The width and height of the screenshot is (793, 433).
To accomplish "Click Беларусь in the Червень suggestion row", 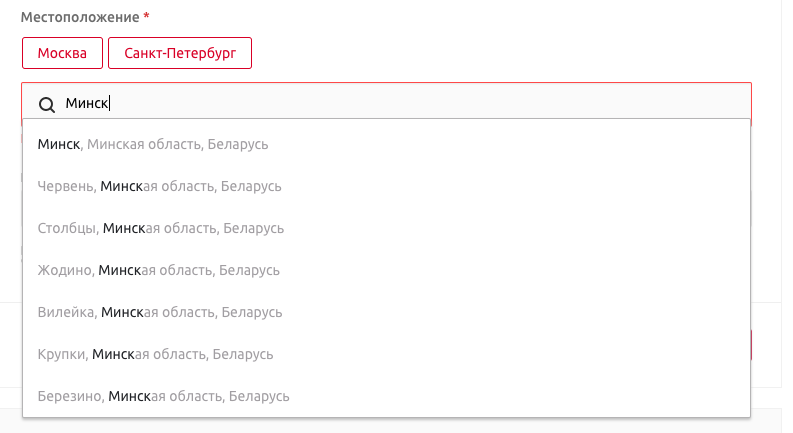I will point(251,186).
